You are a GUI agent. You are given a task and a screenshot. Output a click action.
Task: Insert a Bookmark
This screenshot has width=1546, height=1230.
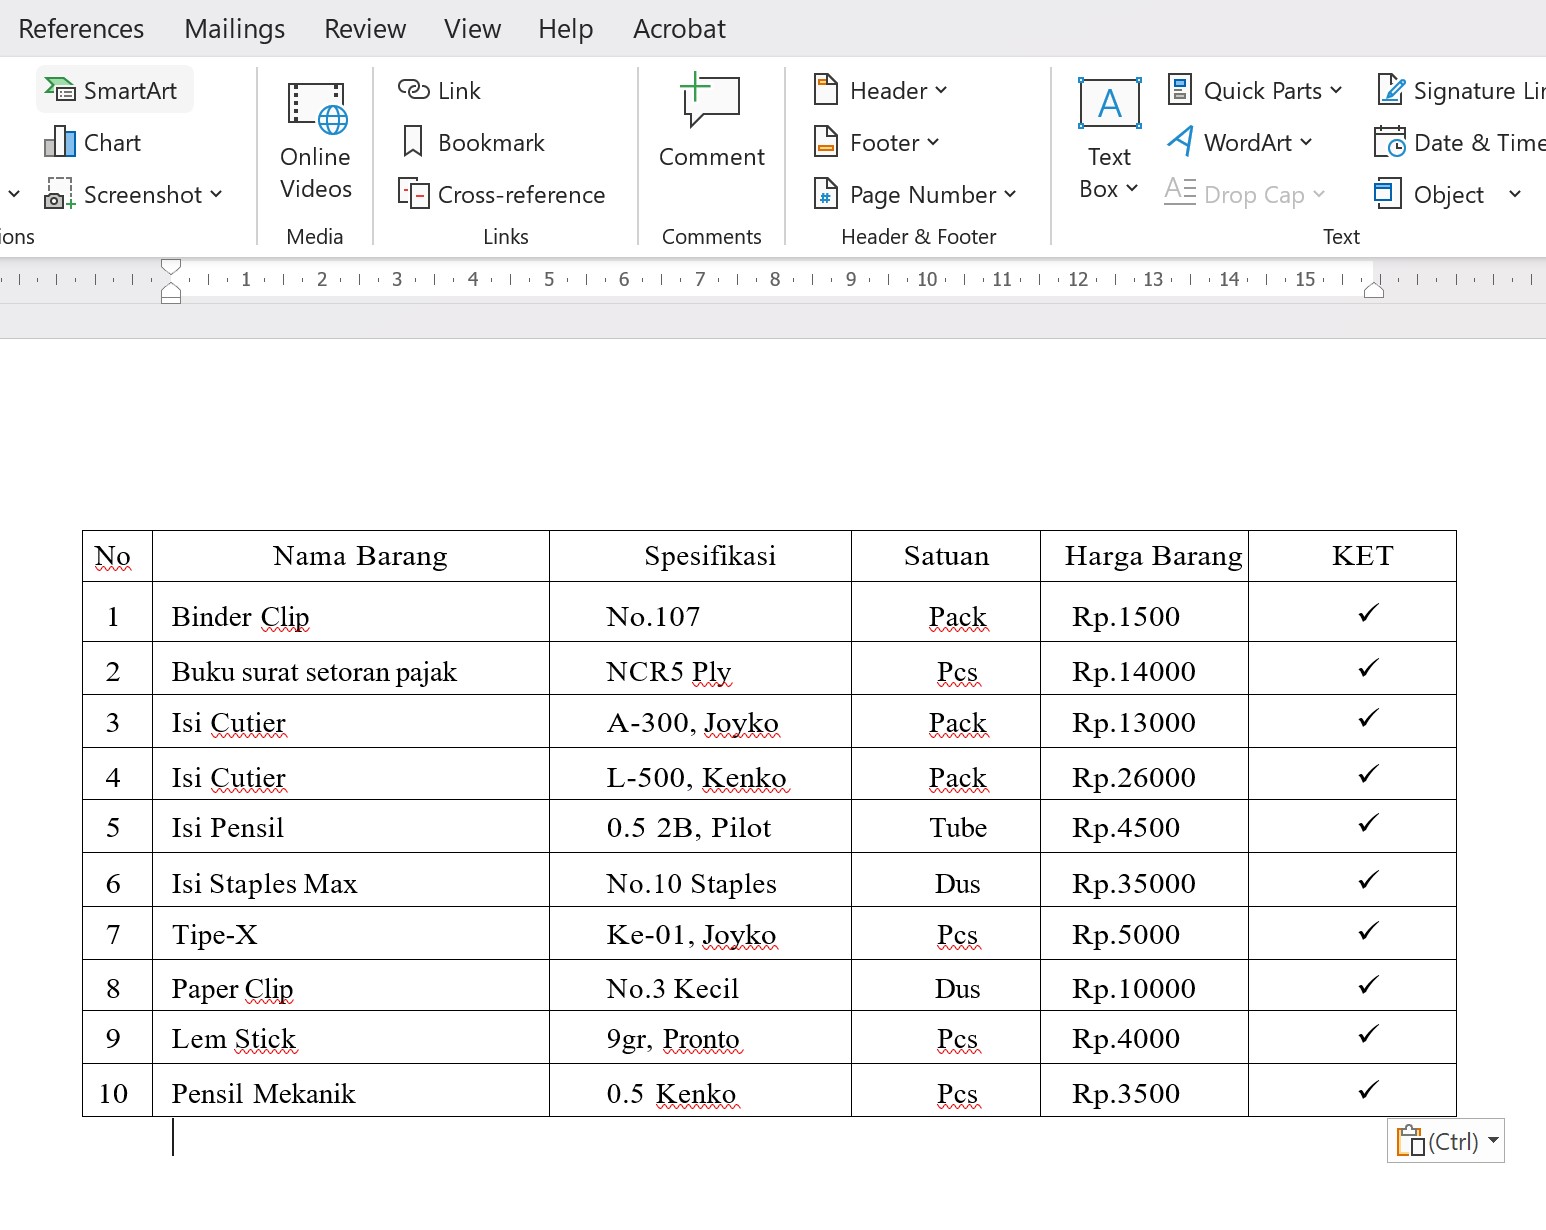click(473, 142)
